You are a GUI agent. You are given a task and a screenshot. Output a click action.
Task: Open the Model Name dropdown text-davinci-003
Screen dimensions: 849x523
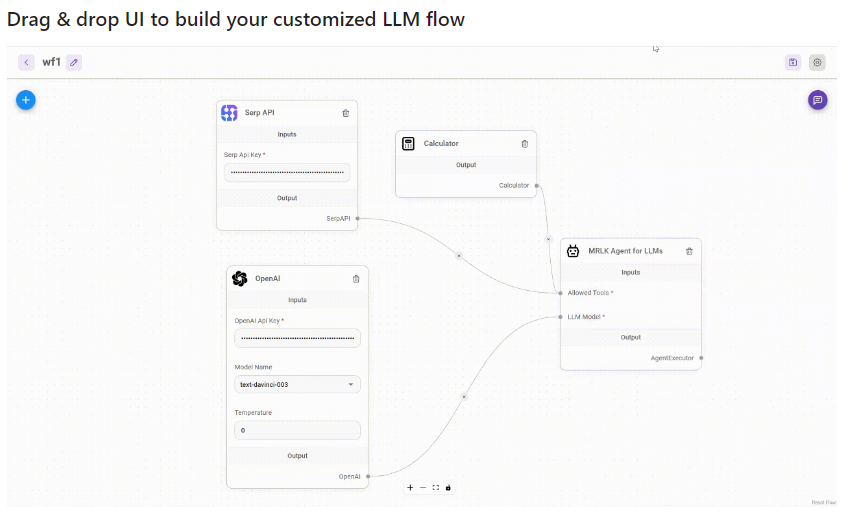[x=297, y=384]
